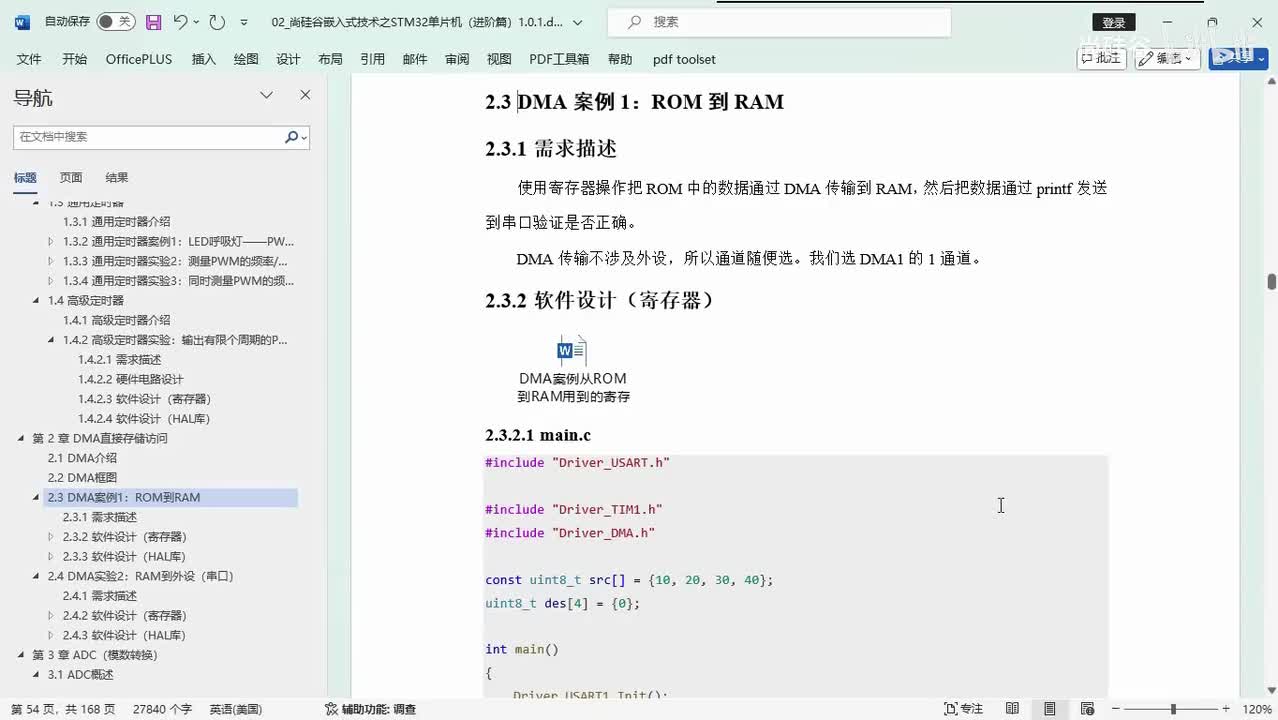Open the pdf toolset ribbon tab

684,59
